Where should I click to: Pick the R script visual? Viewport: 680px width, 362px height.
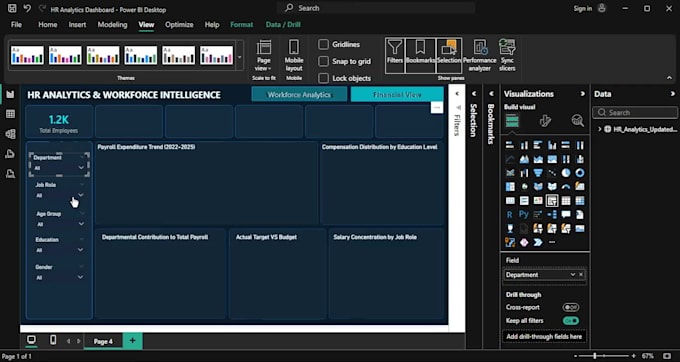(510, 215)
